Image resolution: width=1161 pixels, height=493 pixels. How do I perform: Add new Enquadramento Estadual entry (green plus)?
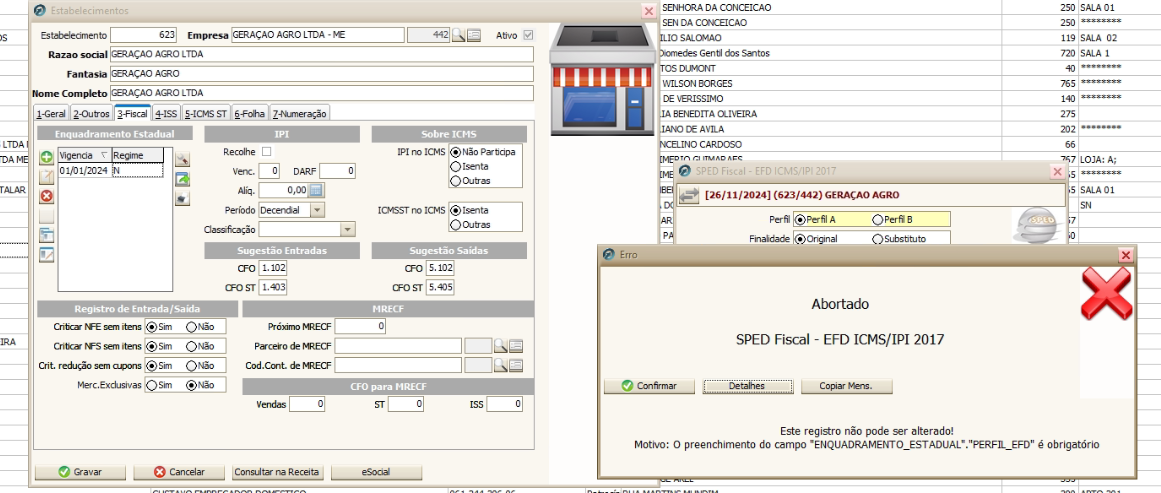pos(47,157)
